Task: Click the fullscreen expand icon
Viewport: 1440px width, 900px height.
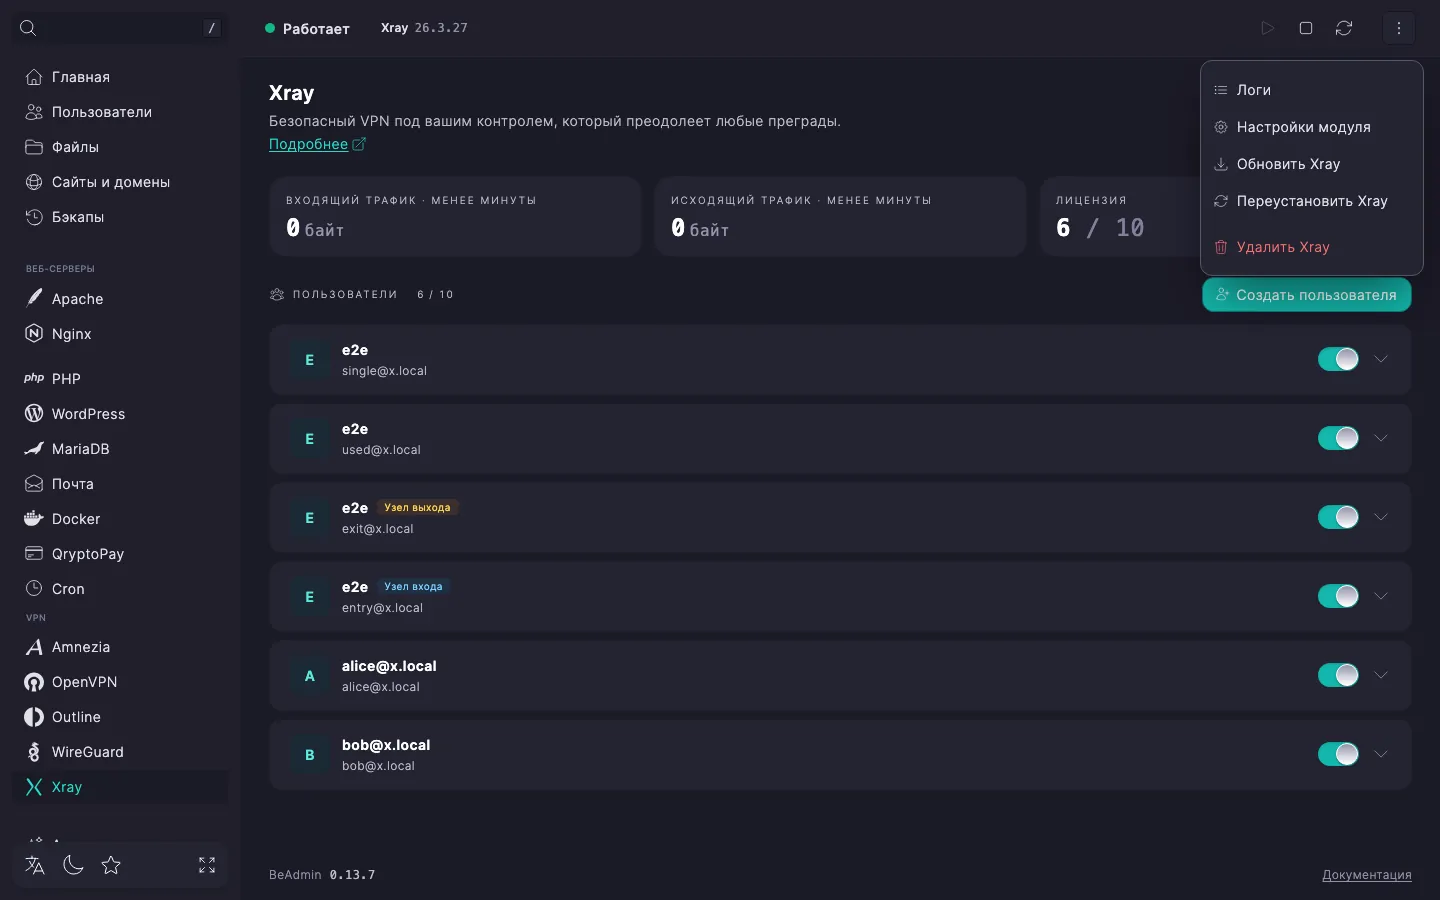Action: [207, 865]
